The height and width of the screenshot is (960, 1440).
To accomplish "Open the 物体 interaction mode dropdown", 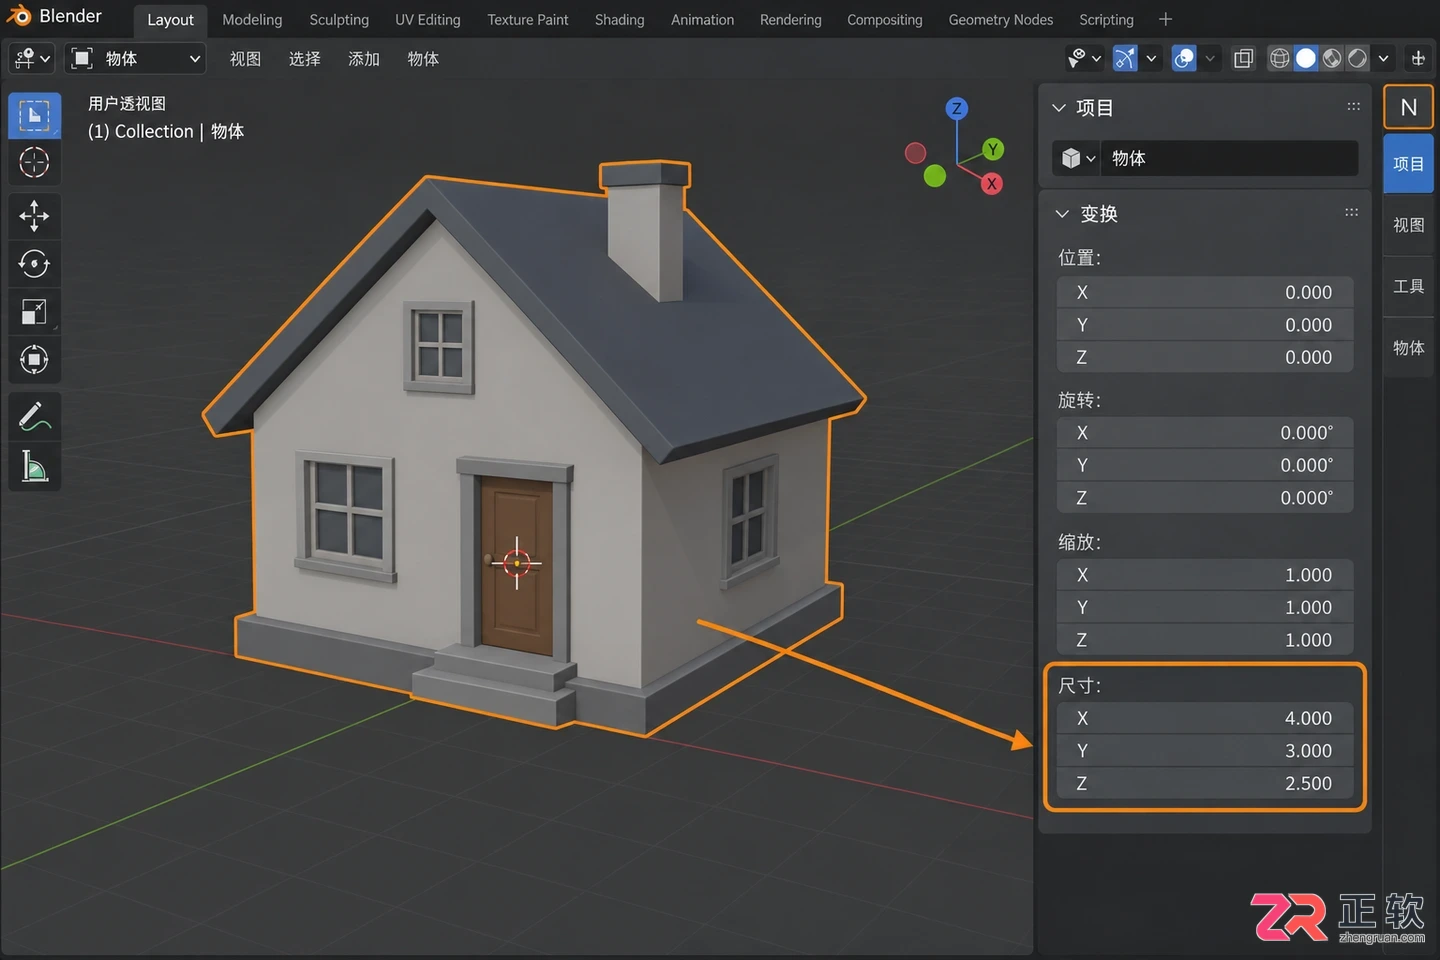I will point(136,58).
